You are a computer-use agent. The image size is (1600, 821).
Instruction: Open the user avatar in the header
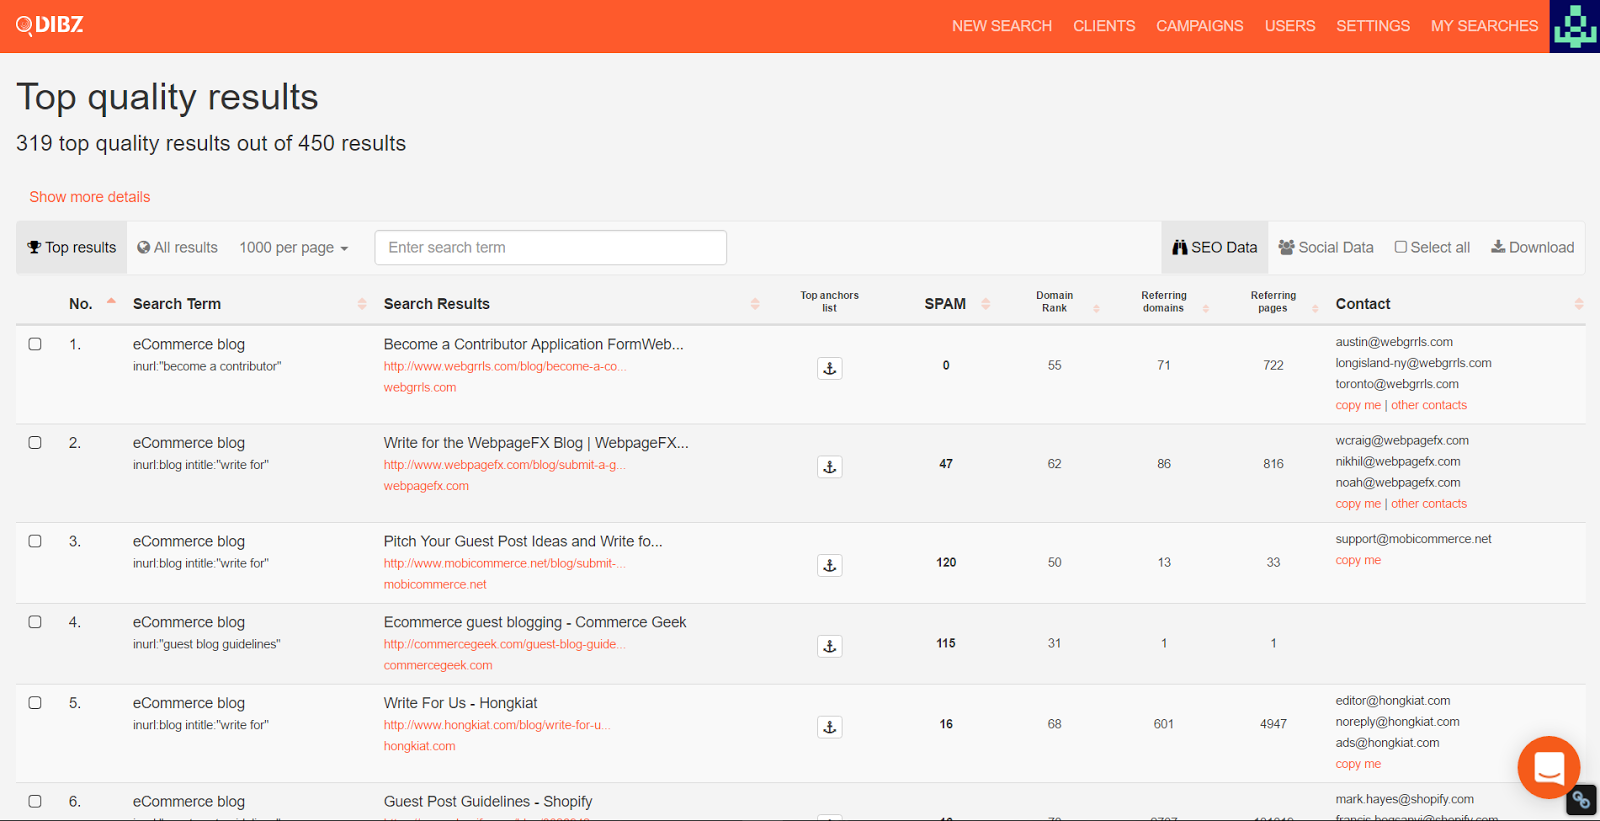[1574, 26]
